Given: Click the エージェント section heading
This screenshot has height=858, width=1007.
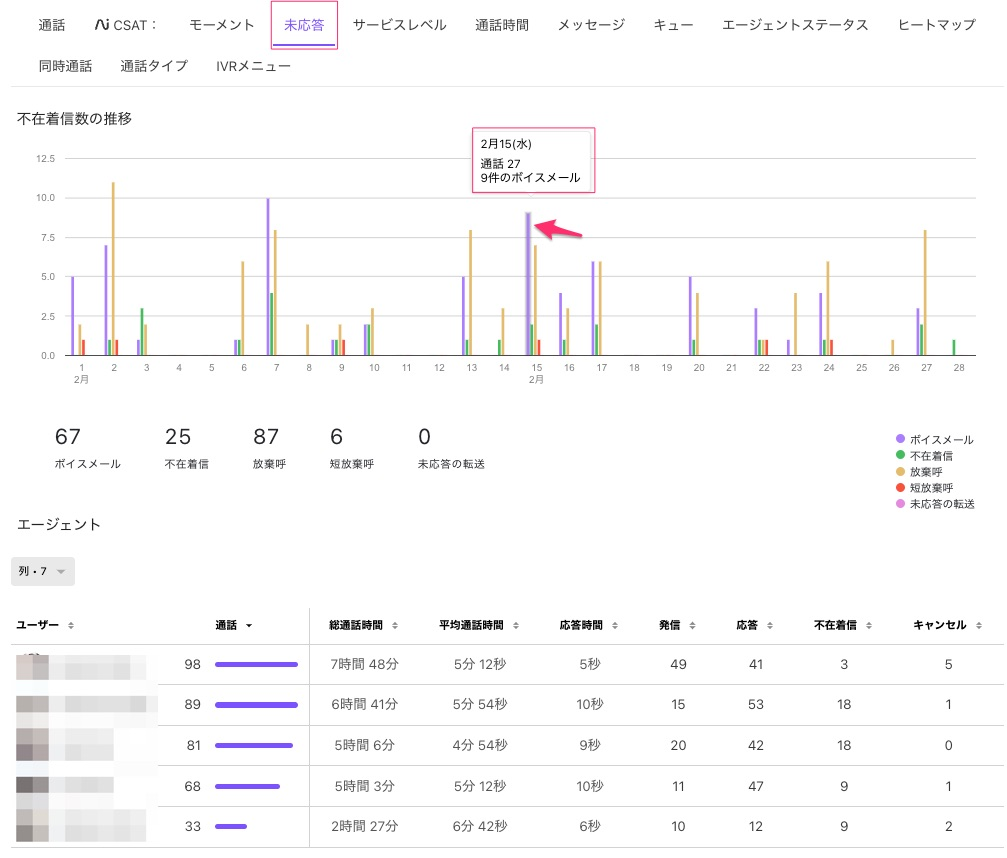Looking at the screenshot, I should [x=59, y=525].
